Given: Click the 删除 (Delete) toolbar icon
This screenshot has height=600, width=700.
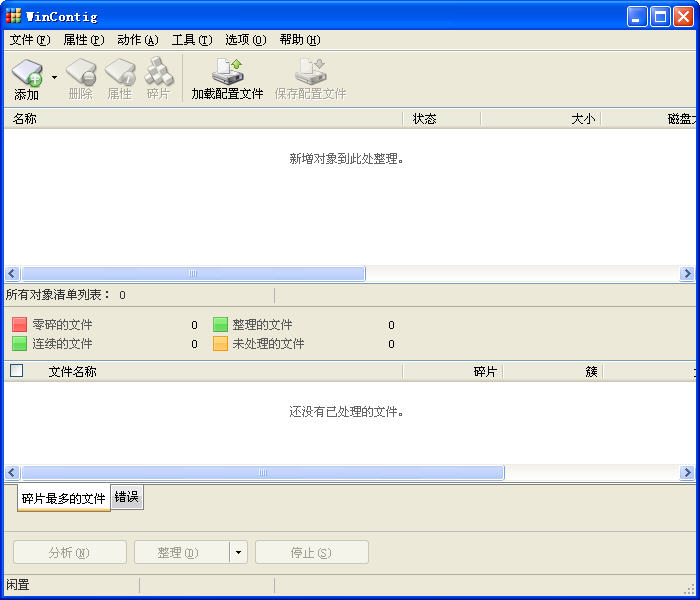Looking at the screenshot, I should click(81, 78).
